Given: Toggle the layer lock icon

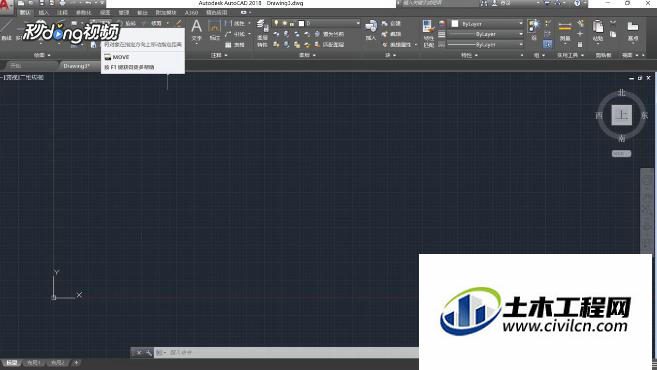Looking at the screenshot, I should [x=292, y=23].
